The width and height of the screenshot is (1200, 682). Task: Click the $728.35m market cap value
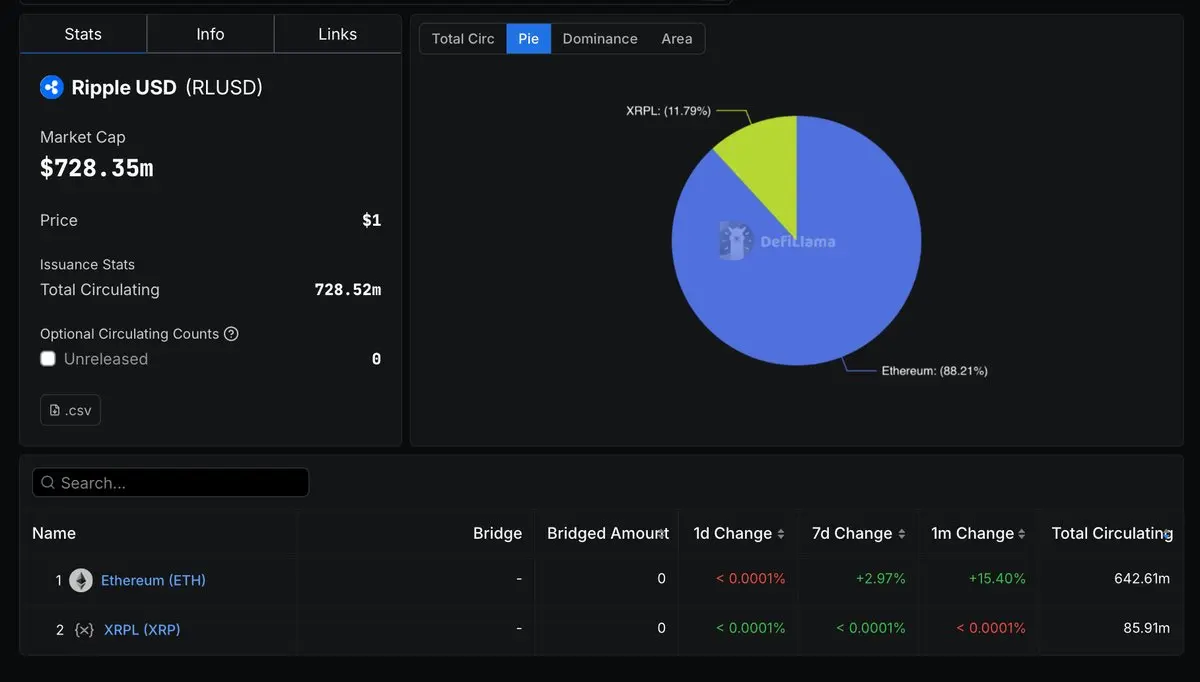pyautogui.click(x=96, y=168)
